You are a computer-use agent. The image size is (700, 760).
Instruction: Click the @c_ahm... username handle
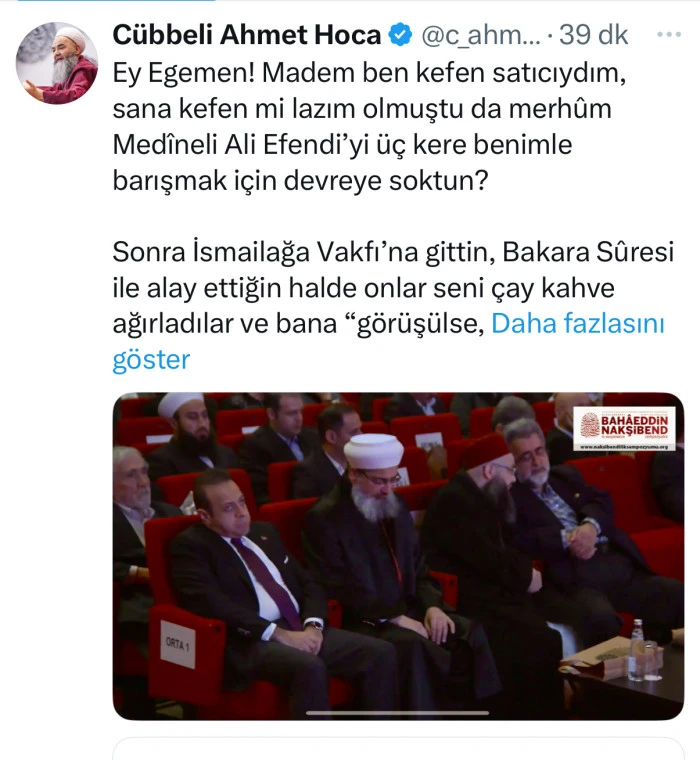(x=481, y=35)
